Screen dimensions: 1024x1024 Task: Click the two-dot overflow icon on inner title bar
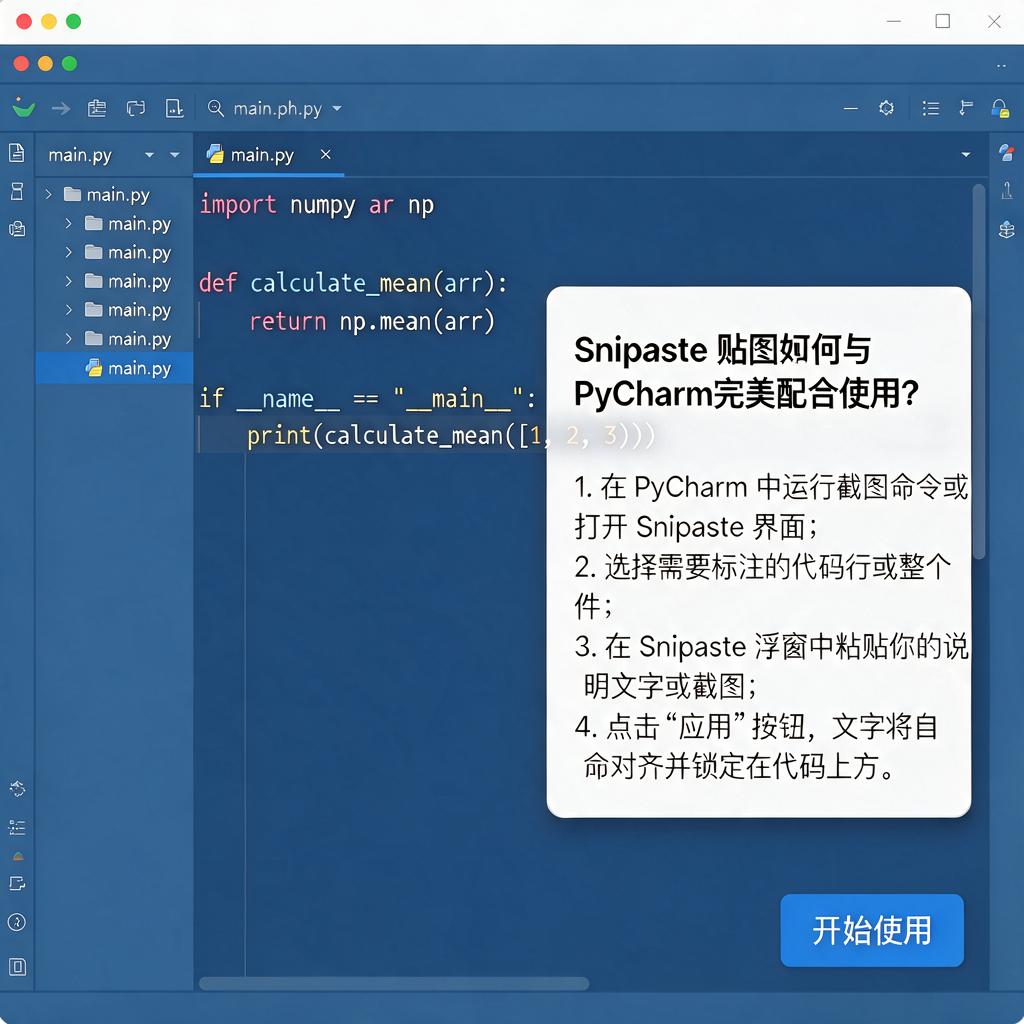click(1001, 65)
